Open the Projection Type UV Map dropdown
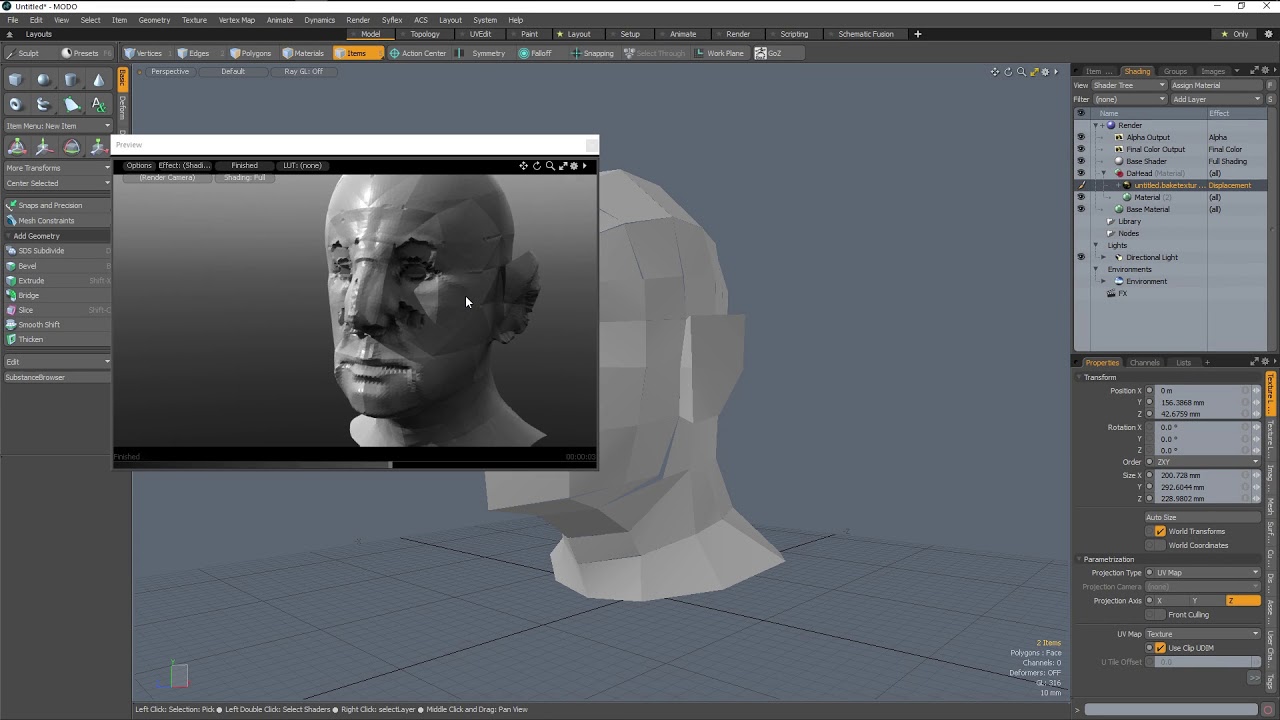Image resolution: width=1280 pixels, height=720 pixels. [x=1203, y=573]
